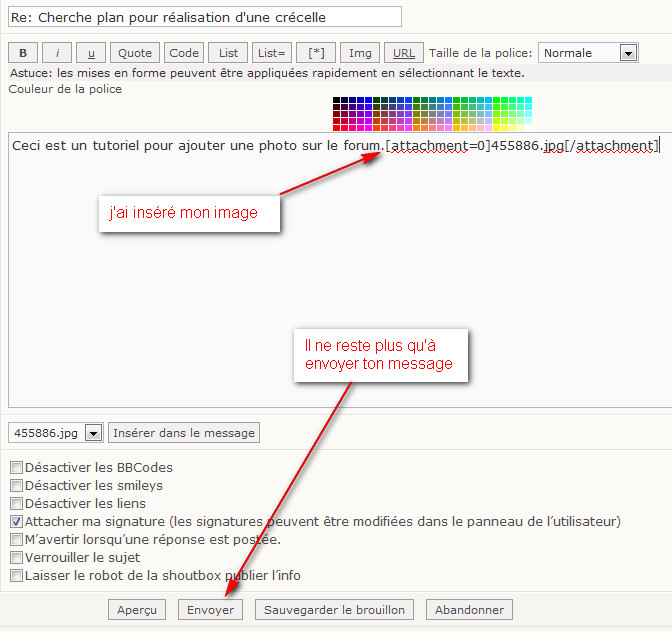The width and height of the screenshot is (672, 631).
Task: Click Insérer dans le message button
Action: point(184,433)
